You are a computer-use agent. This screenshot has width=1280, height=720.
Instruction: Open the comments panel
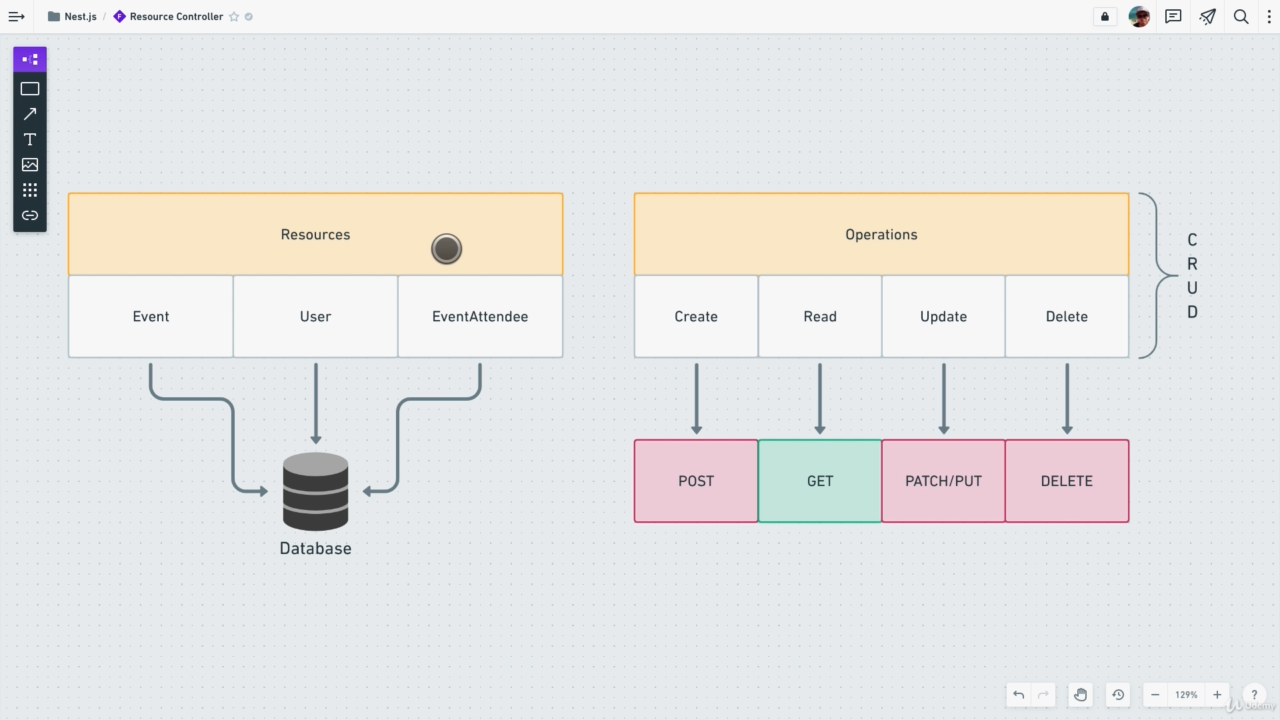(1173, 16)
